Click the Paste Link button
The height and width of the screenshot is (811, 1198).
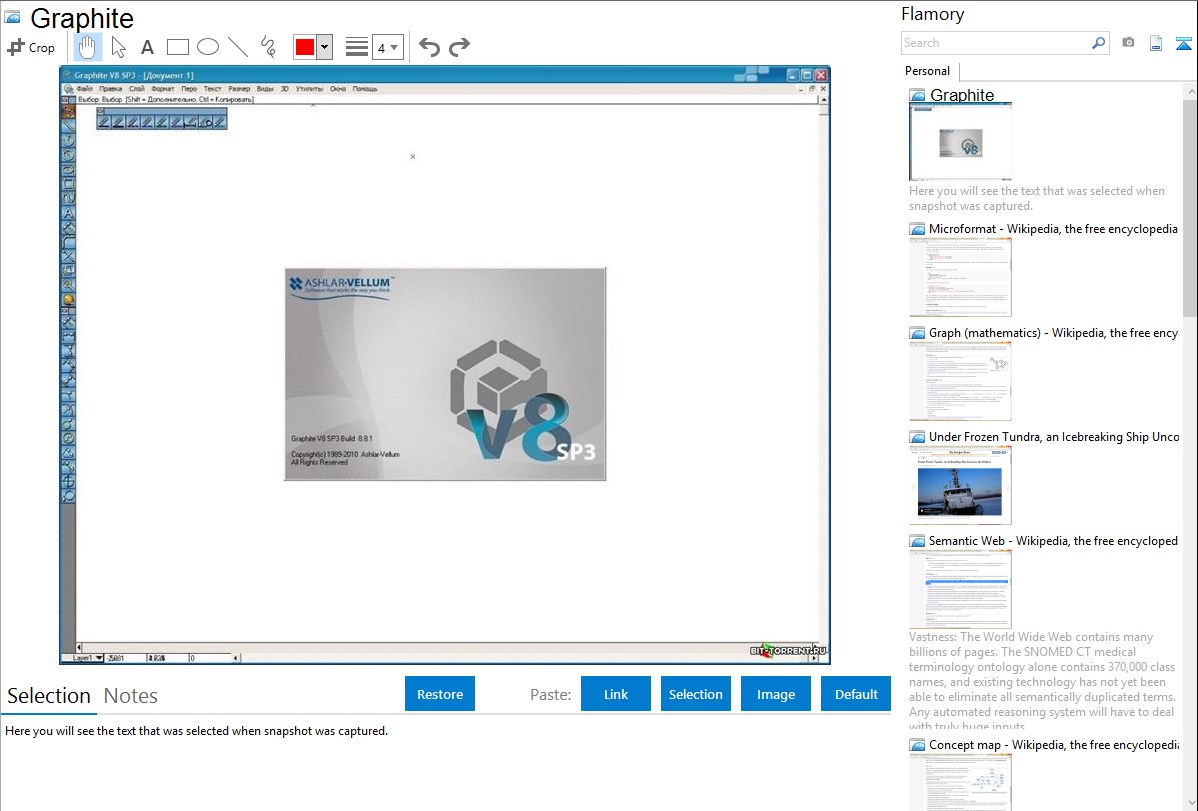click(x=616, y=694)
